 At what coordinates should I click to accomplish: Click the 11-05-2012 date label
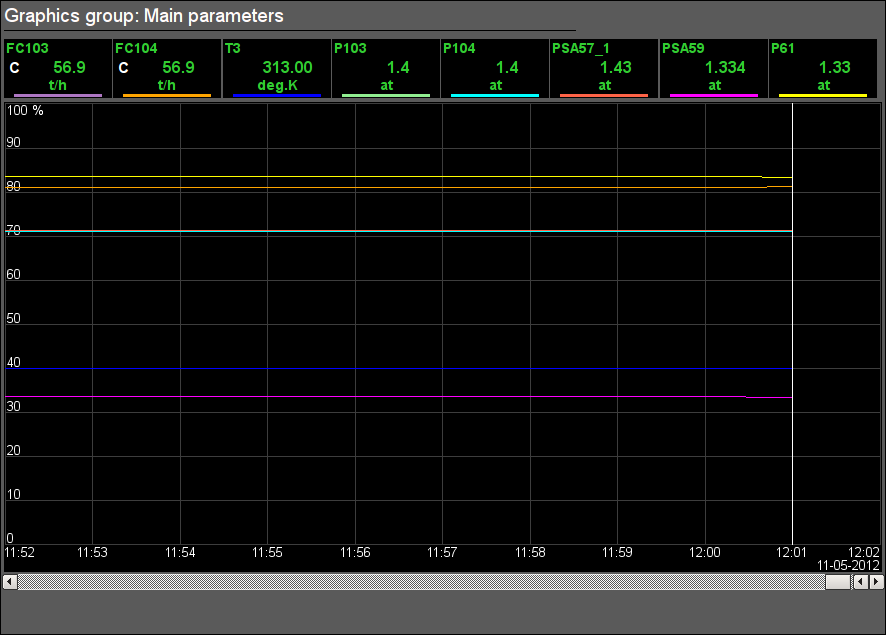point(848,565)
